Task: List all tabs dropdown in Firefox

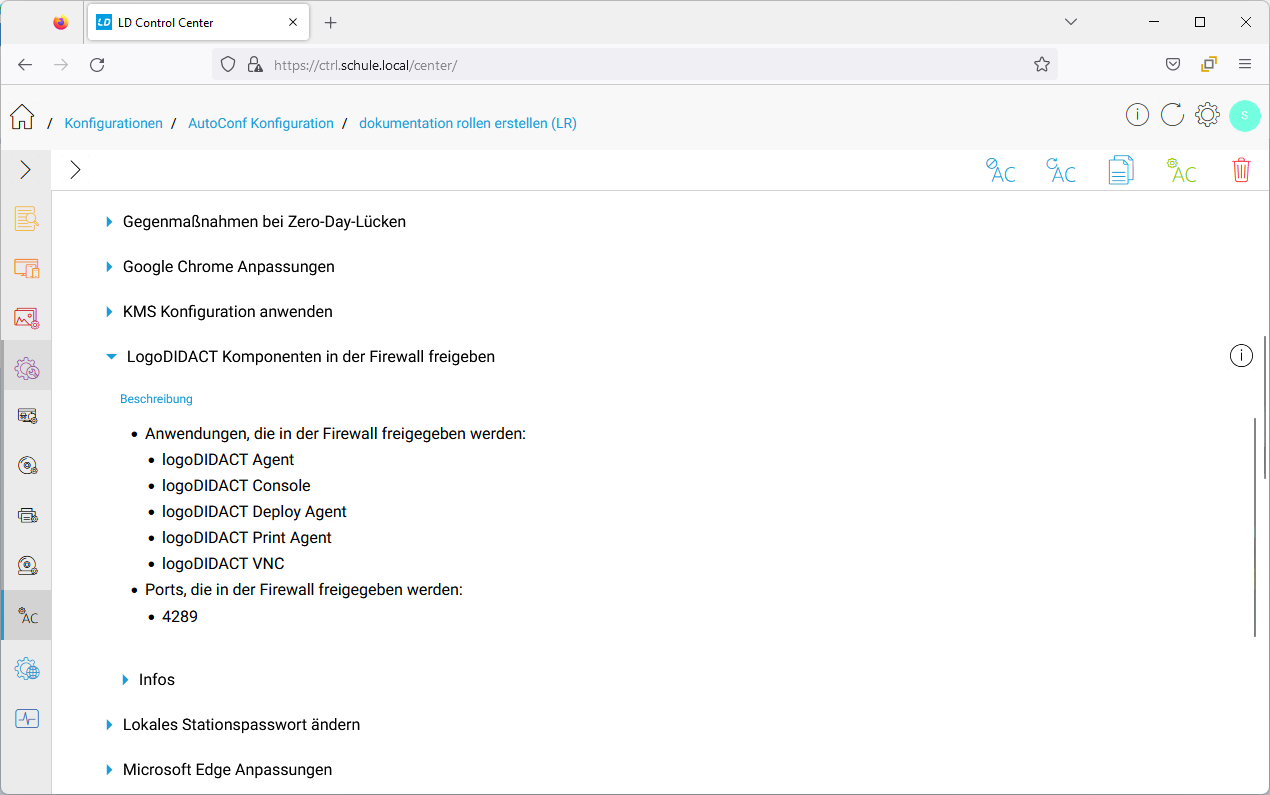Action: (x=1071, y=22)
